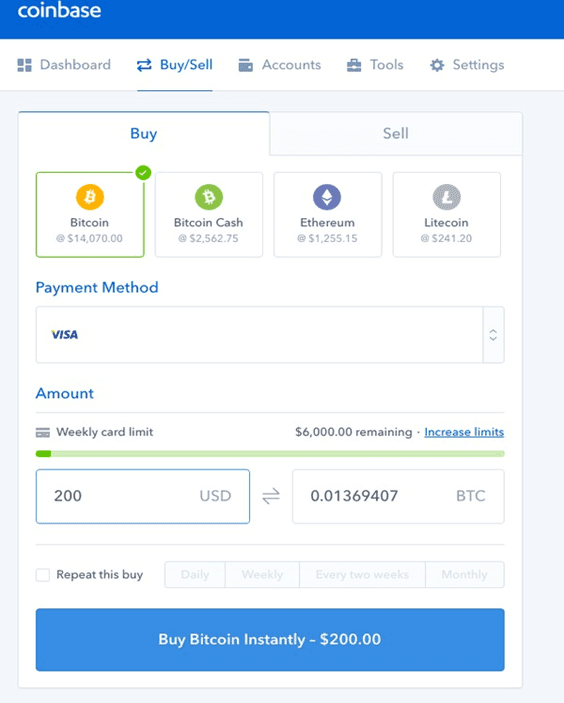Select the Ethereum card
This screenshot has width=564, height=703.
point(328,215)
